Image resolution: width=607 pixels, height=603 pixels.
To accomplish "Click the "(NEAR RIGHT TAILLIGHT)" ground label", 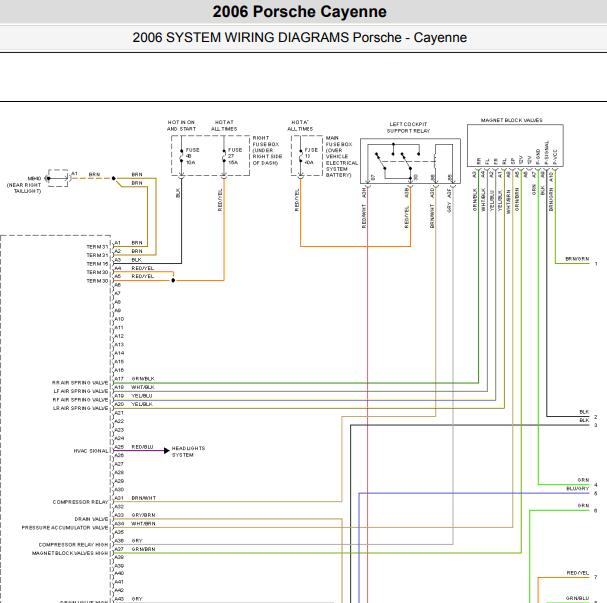I will click(24, 188).
